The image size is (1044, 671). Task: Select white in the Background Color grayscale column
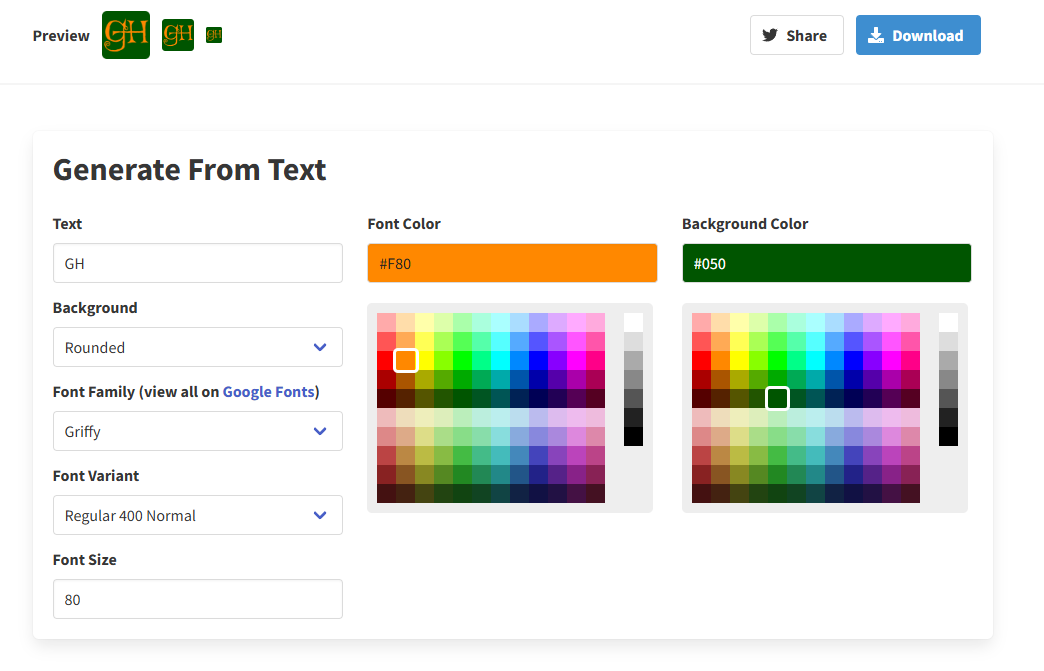point(948,322)
